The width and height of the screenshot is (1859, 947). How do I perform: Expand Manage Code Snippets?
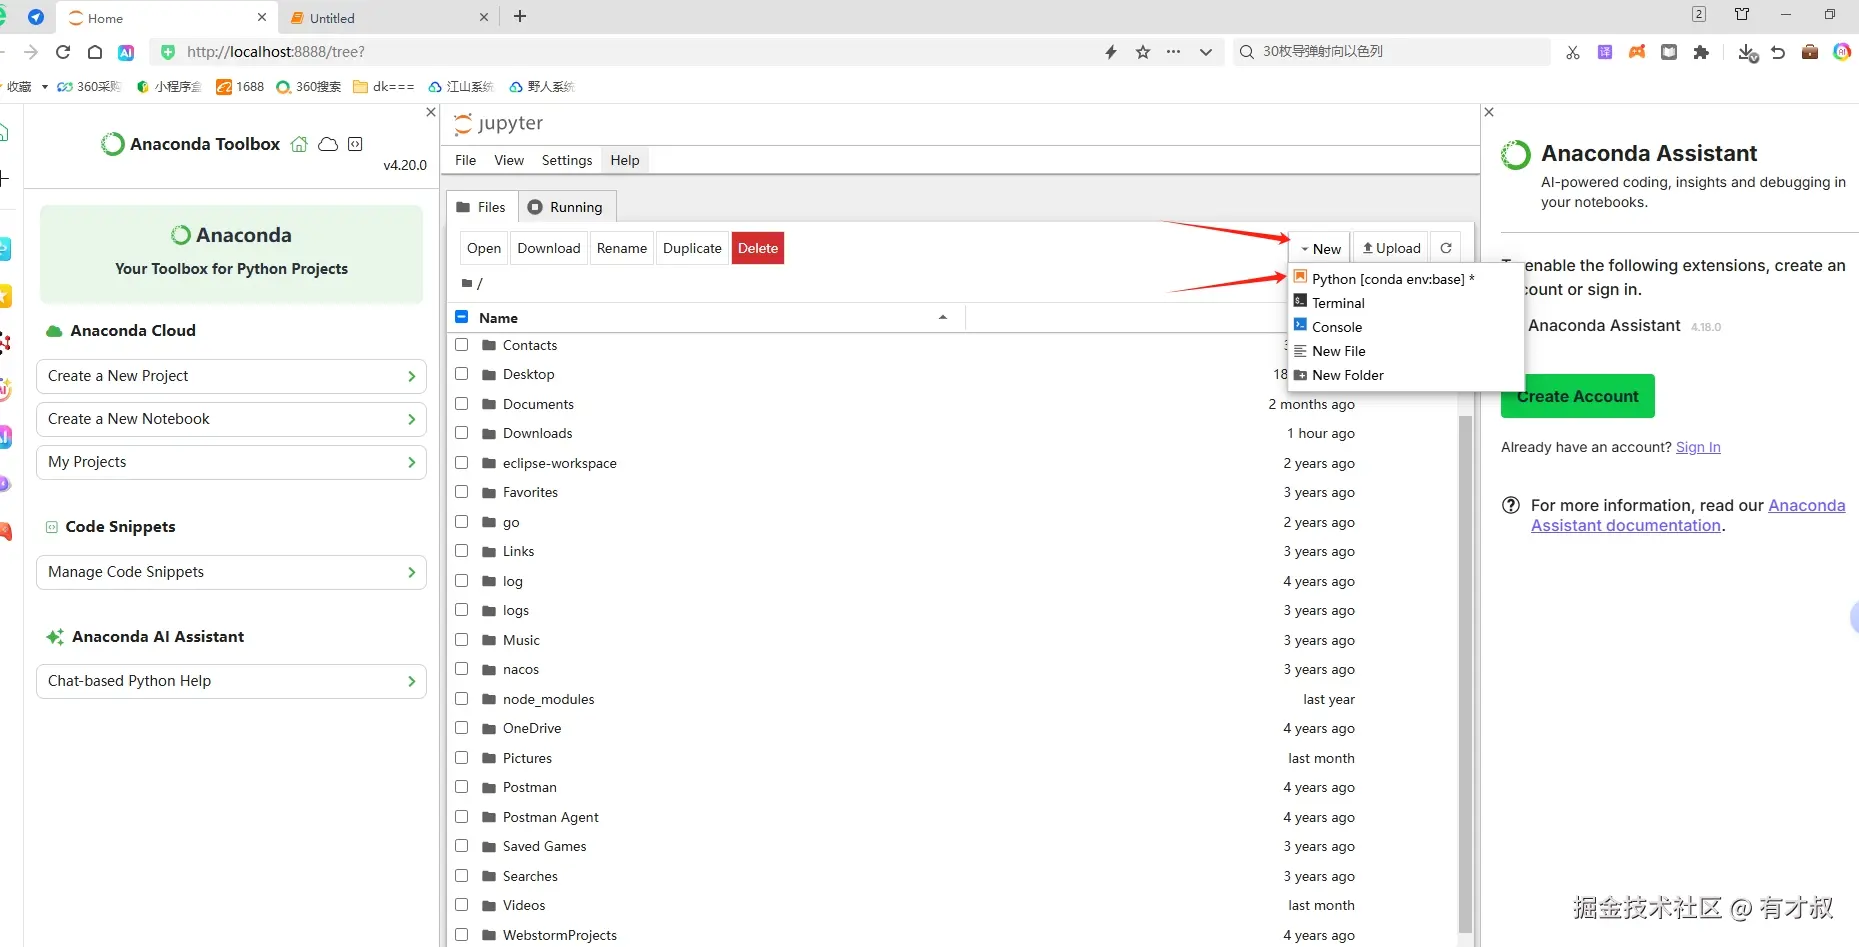point(231,572)
